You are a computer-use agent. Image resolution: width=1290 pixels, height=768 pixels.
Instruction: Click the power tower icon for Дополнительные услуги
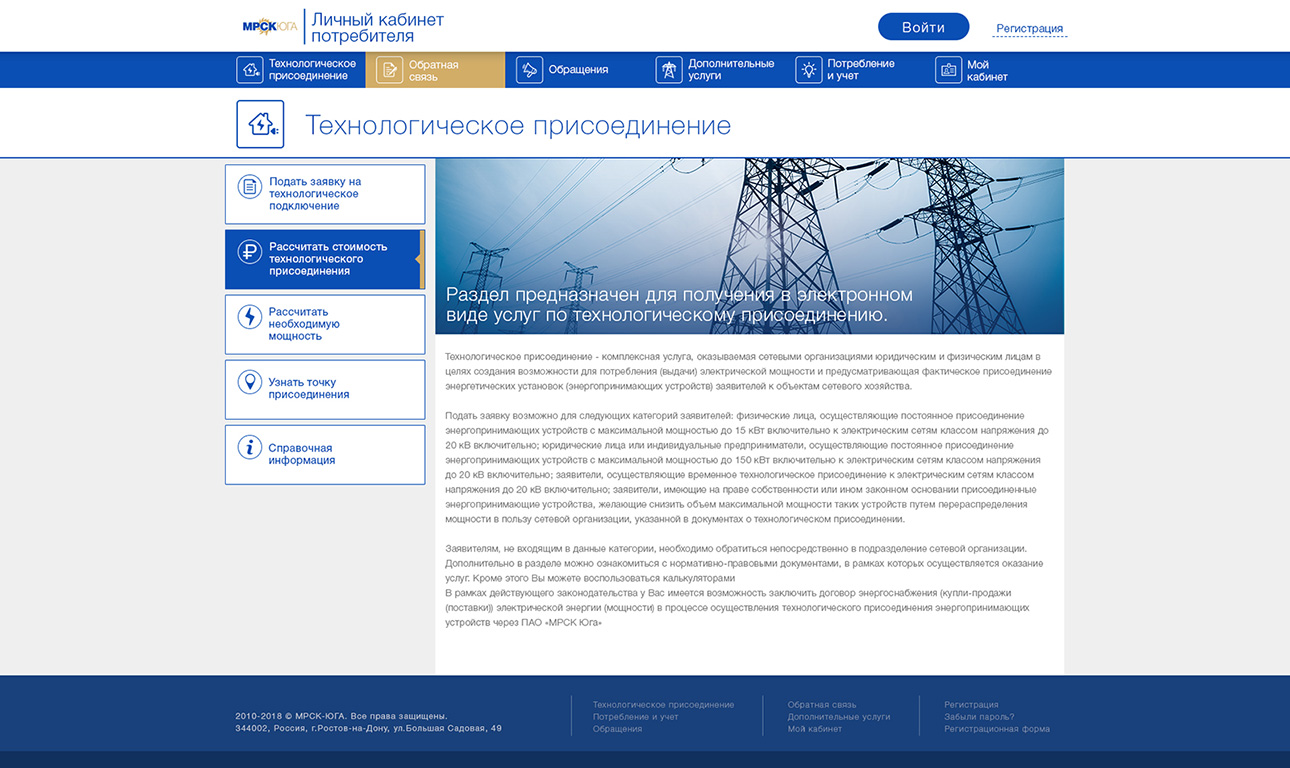(x=668, y=70)
